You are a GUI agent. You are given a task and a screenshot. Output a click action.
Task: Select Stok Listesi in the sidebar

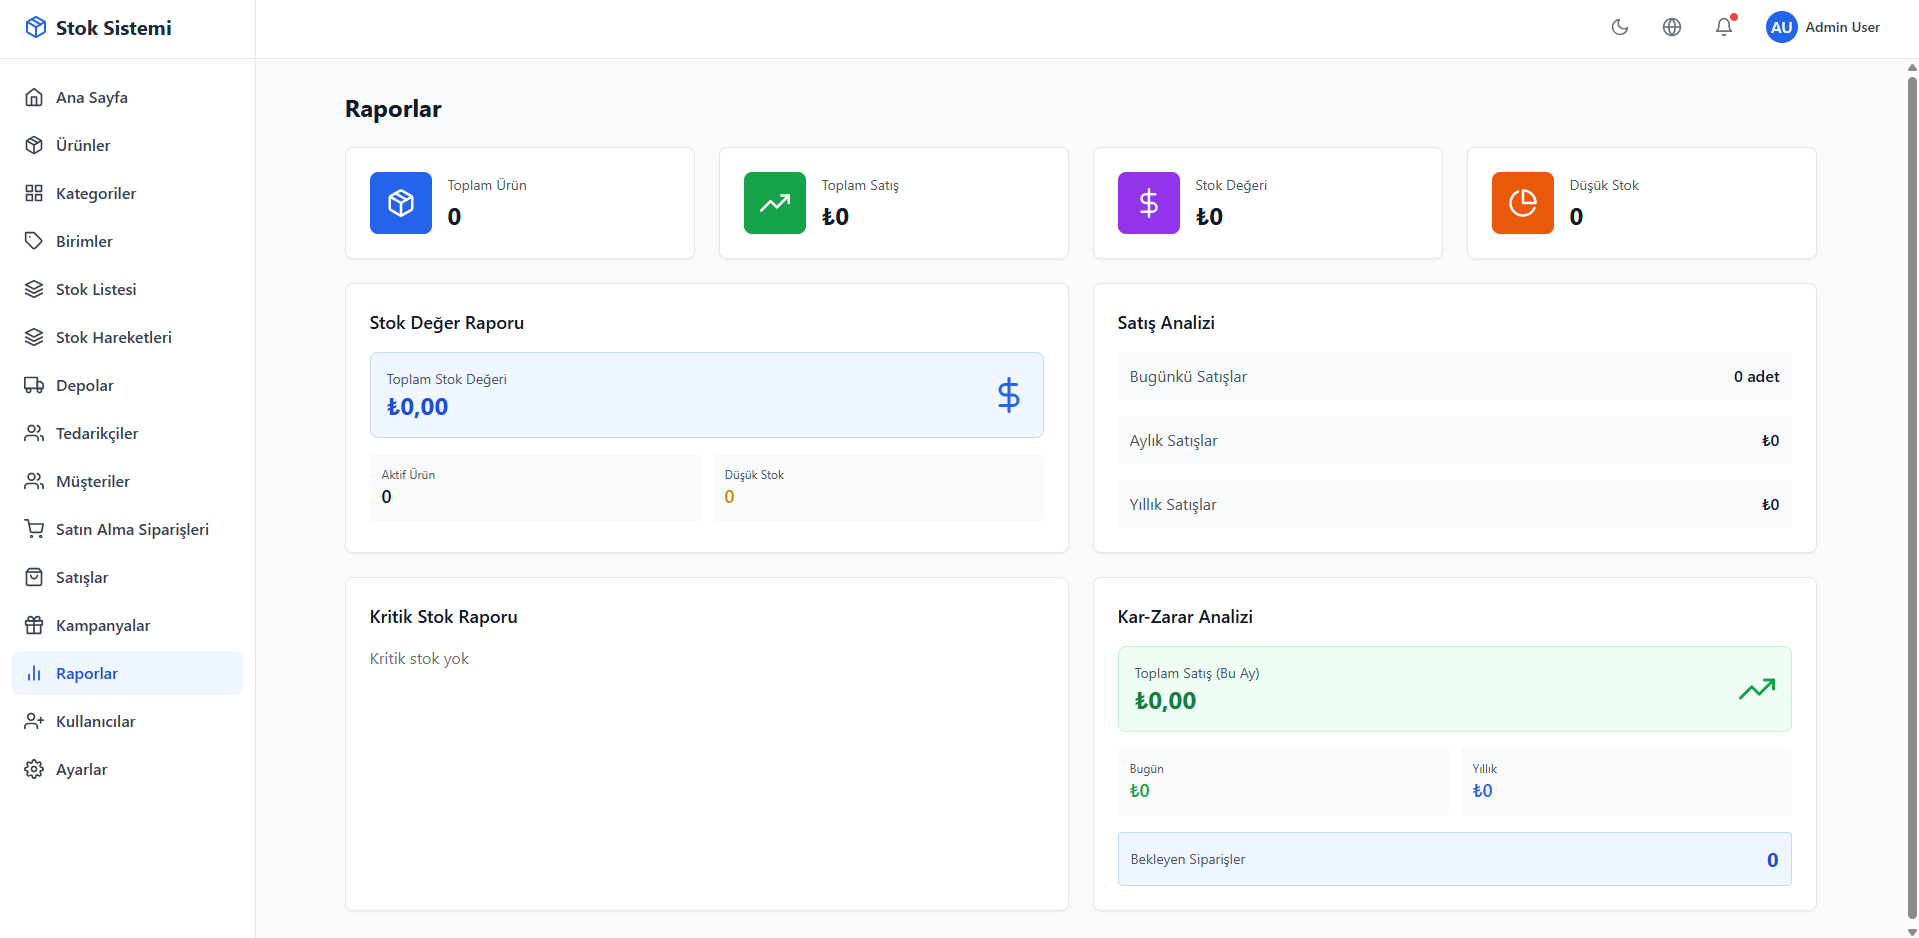tap(127, 289)
